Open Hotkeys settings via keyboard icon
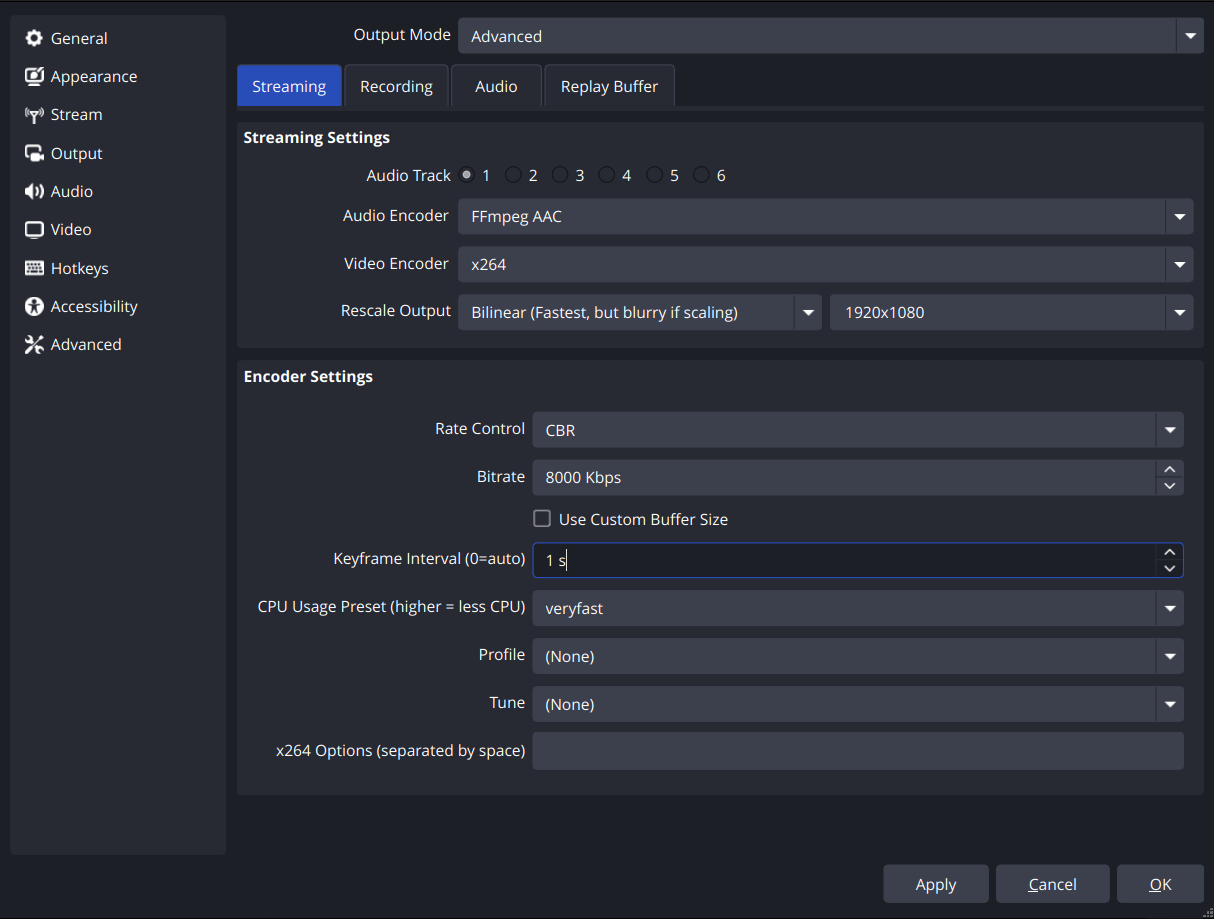 pos(34,268)
